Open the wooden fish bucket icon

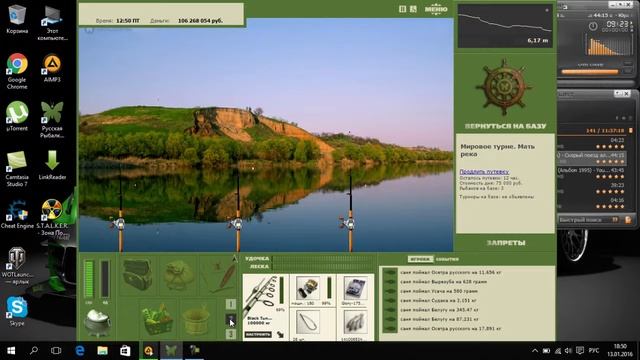(x=196, y=321)
